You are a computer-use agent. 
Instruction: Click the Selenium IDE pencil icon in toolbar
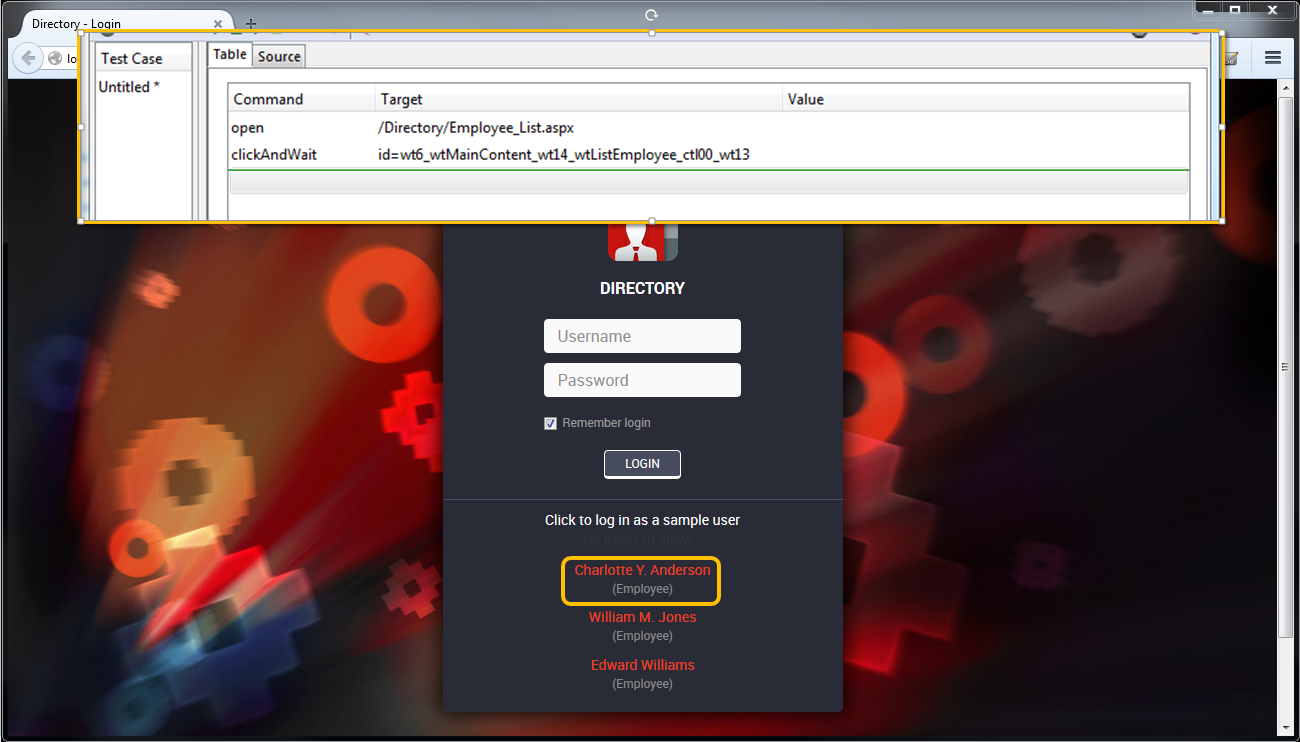(1230, 57)
